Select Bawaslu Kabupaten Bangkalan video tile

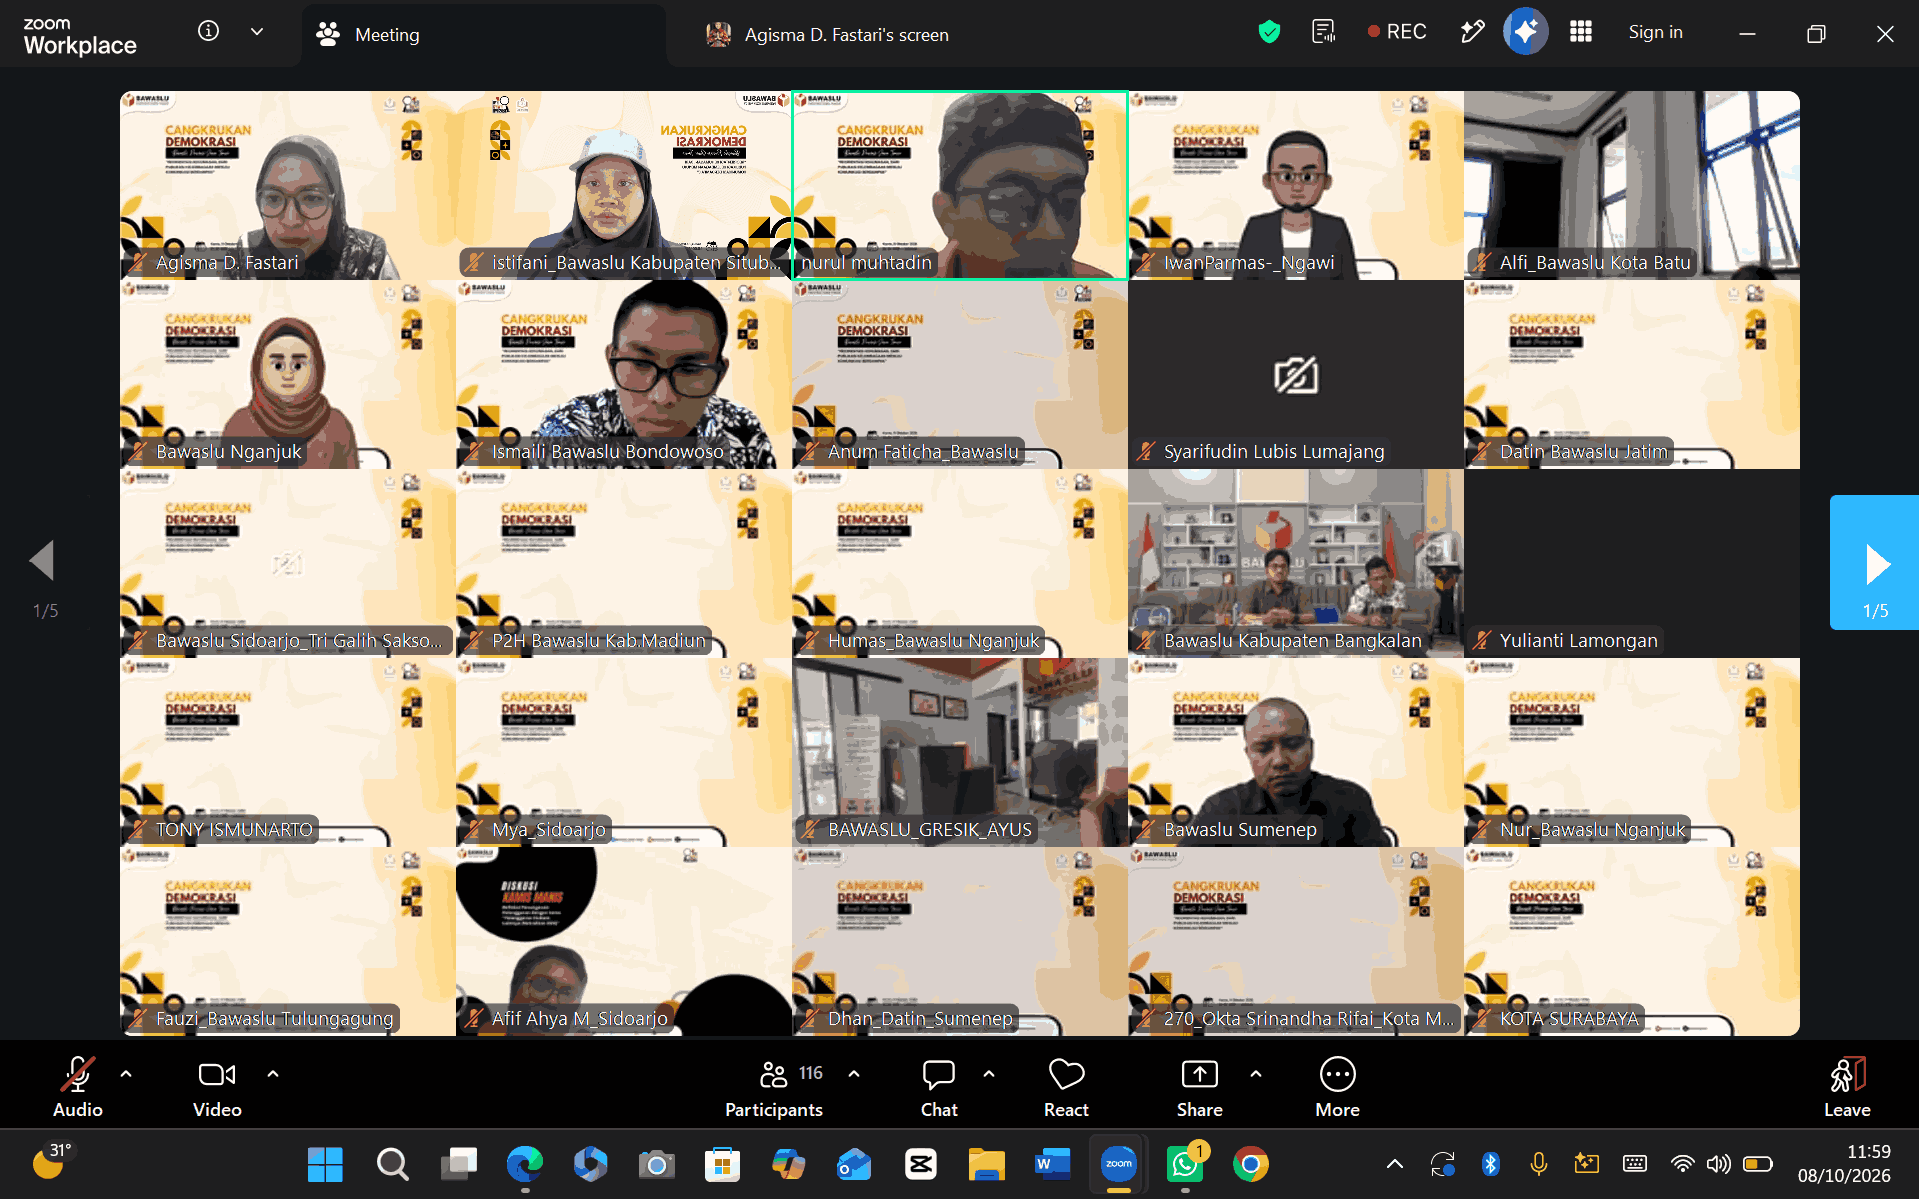click(x=1296, y=563)
